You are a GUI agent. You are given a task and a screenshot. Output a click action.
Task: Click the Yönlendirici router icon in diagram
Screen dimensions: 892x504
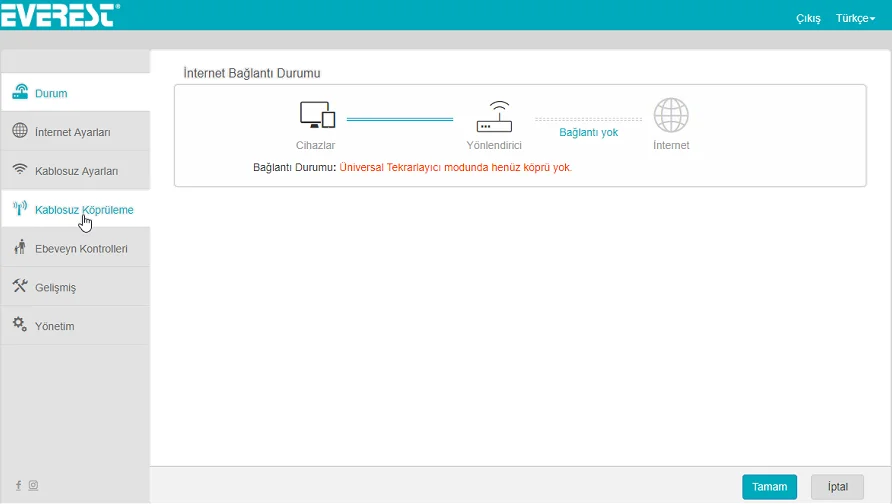tap(494, 116)
